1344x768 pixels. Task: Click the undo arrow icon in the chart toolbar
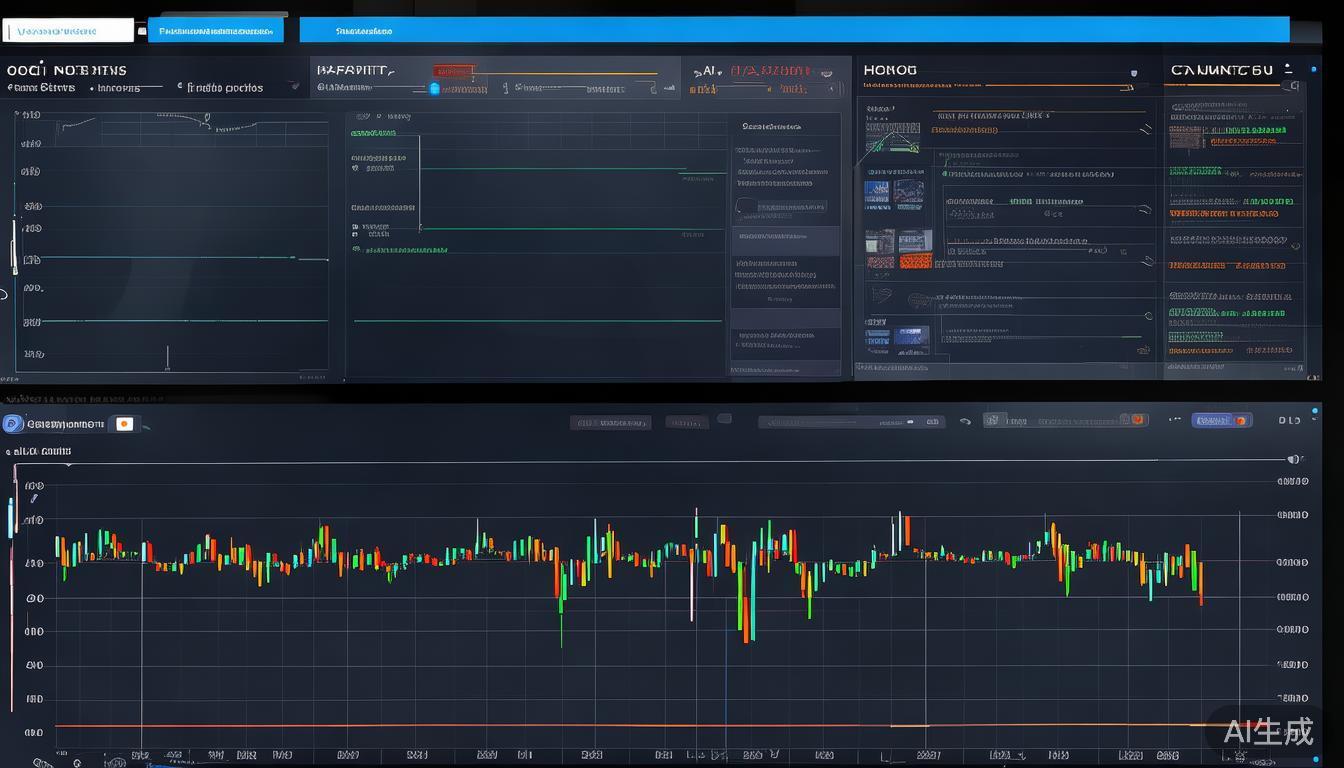[965, 421]
